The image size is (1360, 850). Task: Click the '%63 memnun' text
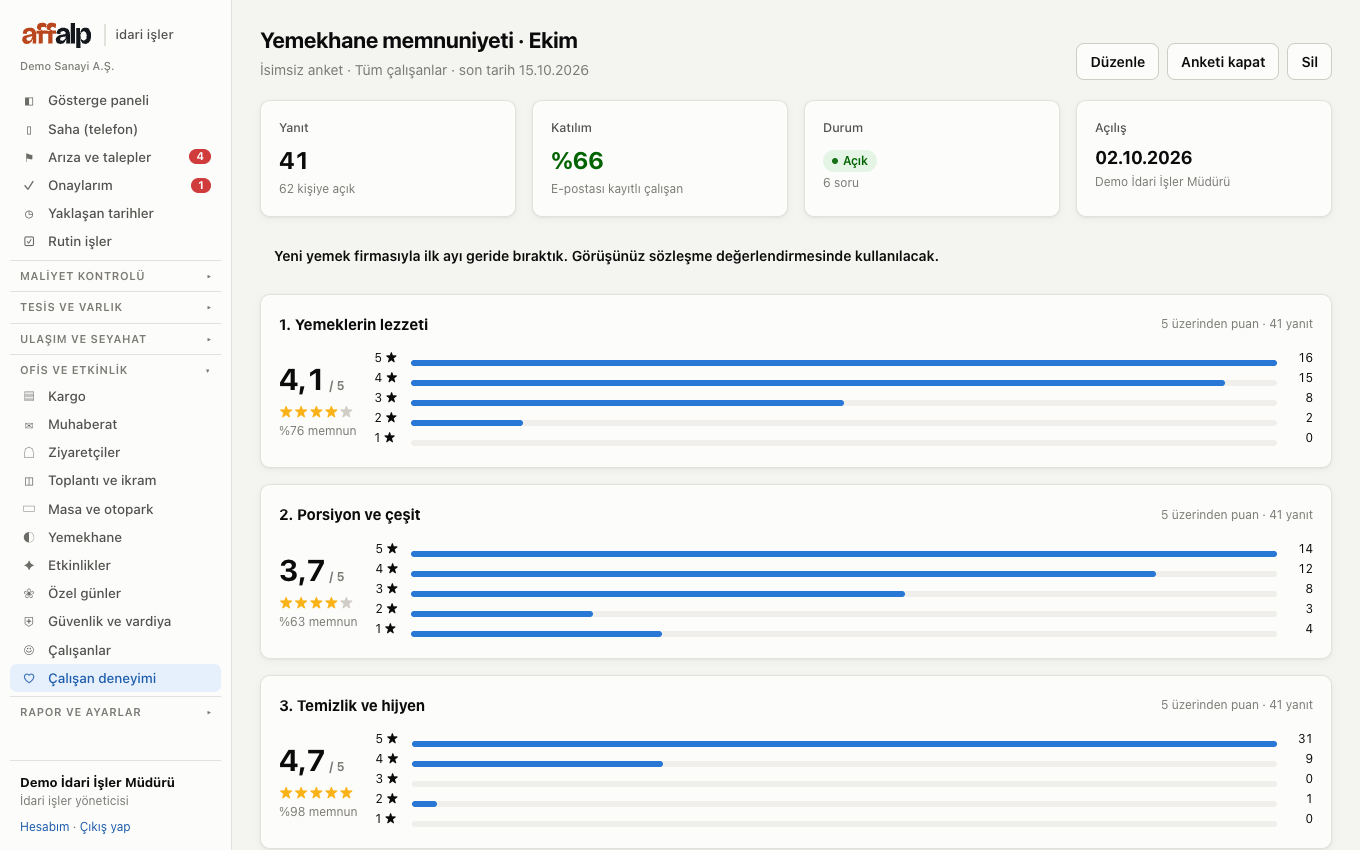point(318,622)
